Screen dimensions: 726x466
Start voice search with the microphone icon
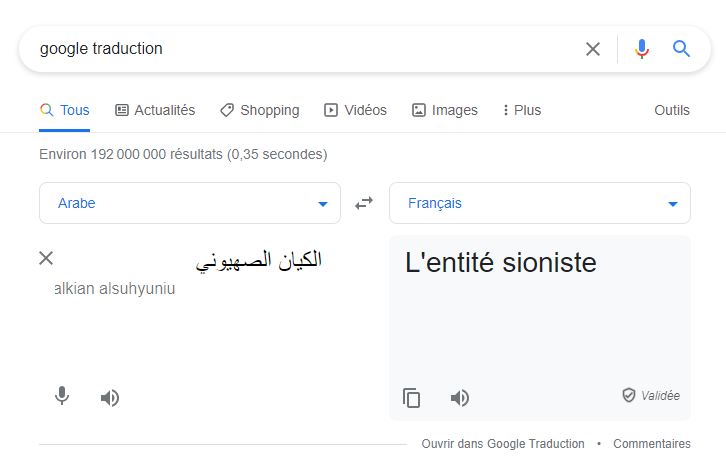[x=642, y=49]
